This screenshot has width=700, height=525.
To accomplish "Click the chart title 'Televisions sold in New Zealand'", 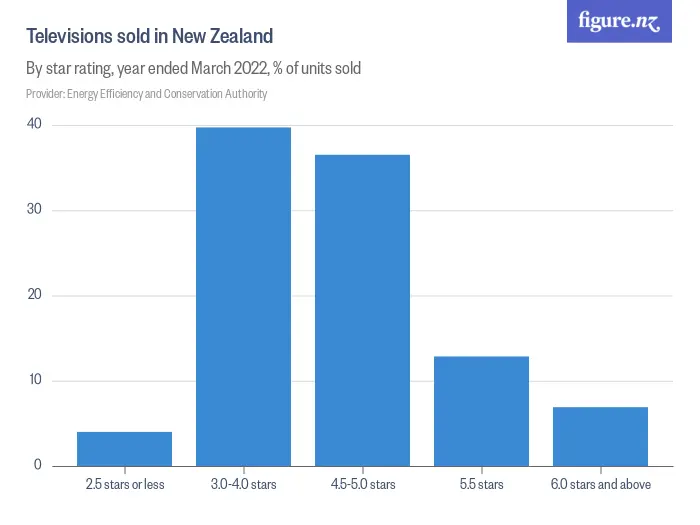I will click(149, 37).
